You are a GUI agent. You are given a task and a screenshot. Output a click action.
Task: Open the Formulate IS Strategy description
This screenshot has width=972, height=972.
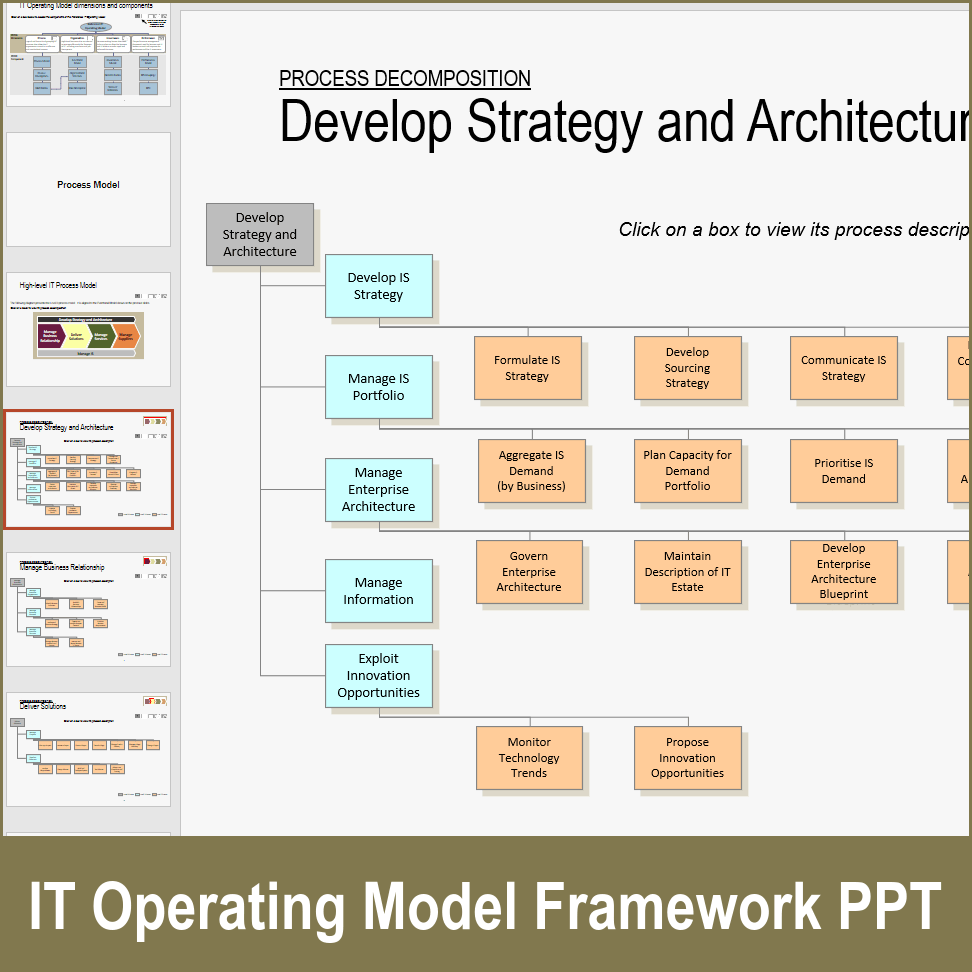tap(528, 367)
